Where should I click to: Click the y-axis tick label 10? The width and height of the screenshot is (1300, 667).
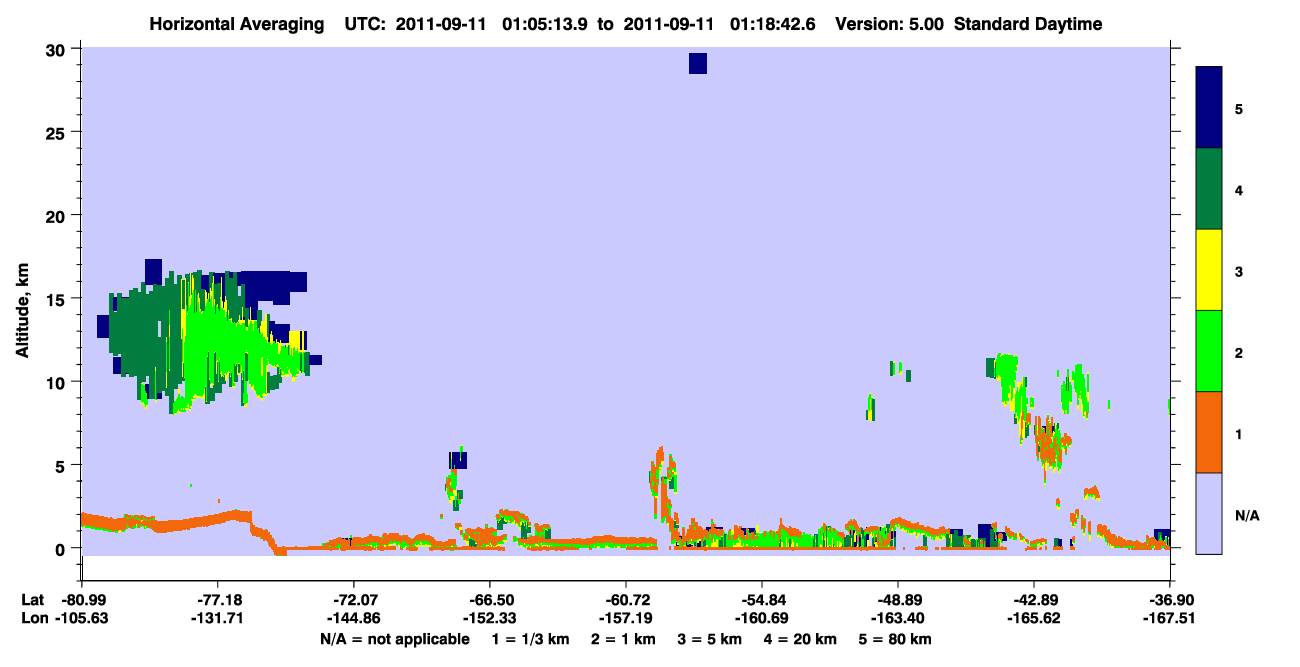point(57,382)
